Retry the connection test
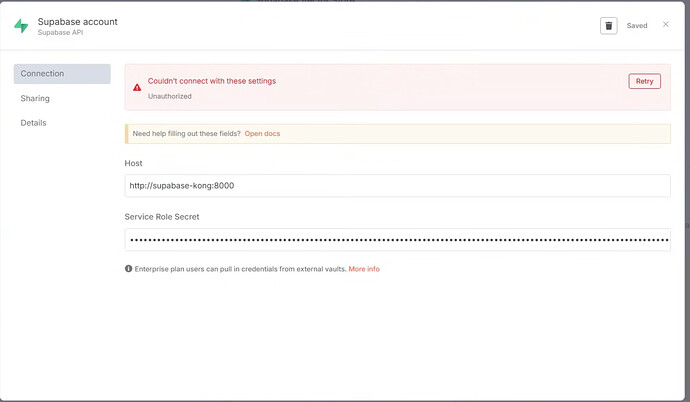Viewport: 690px width, 402px height. [x=644, y=81]
